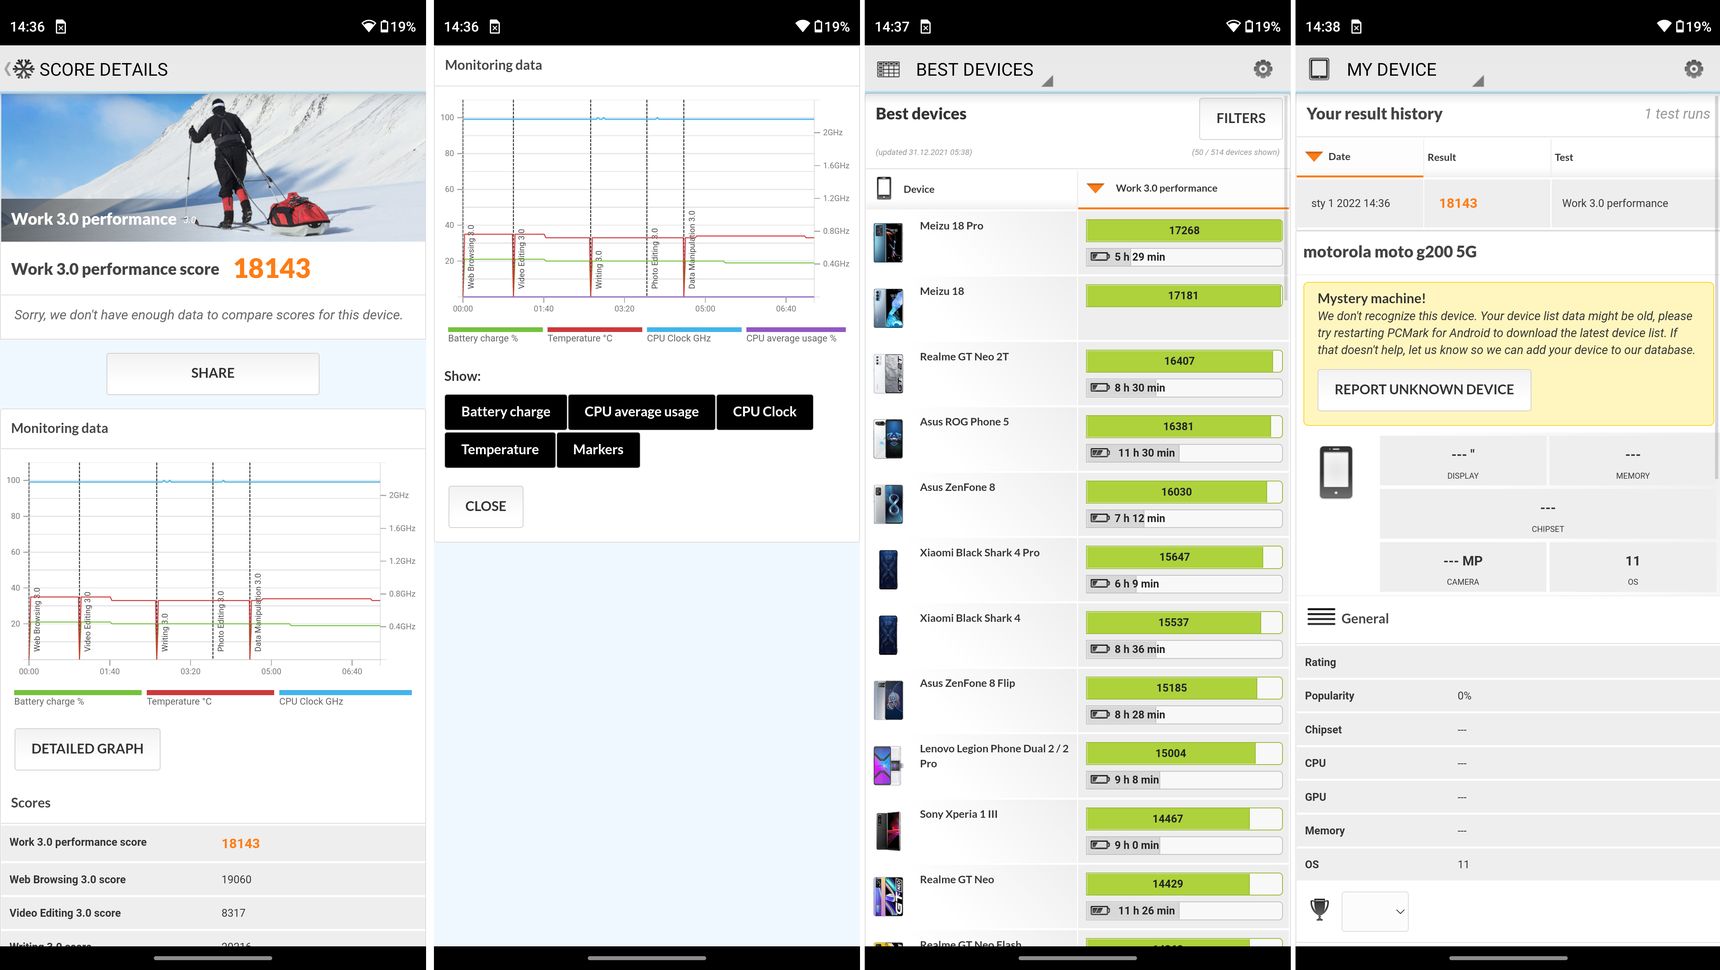
Task: Tap the Best Devices grid icon
Action: [x=888, y=69]
